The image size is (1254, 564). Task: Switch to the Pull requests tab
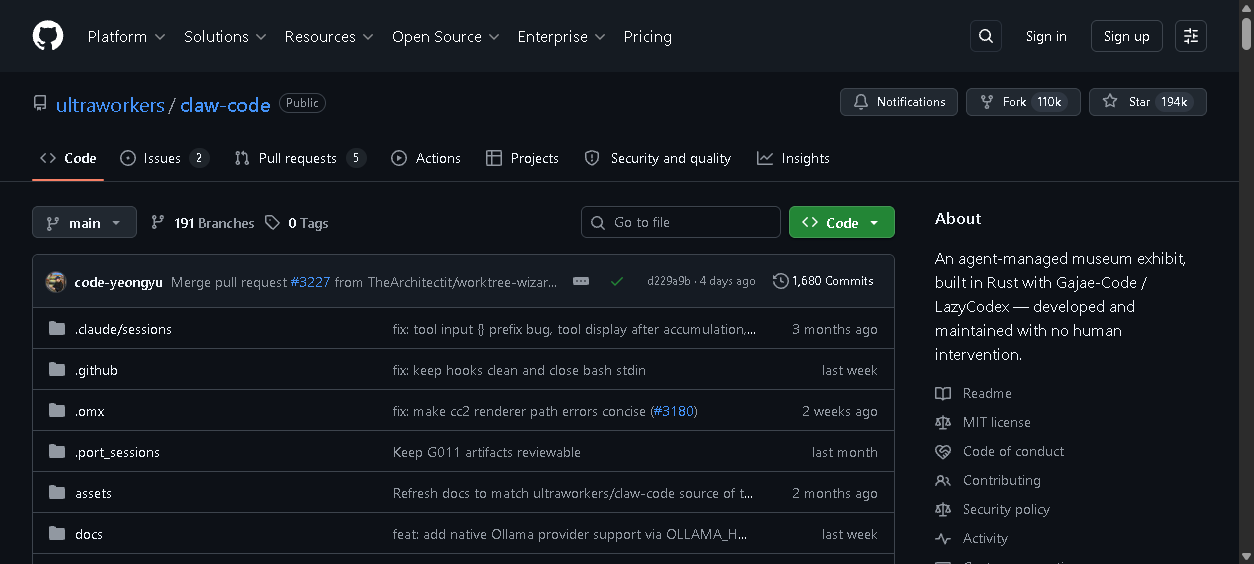pyautogui.click(x=300, y=158)
